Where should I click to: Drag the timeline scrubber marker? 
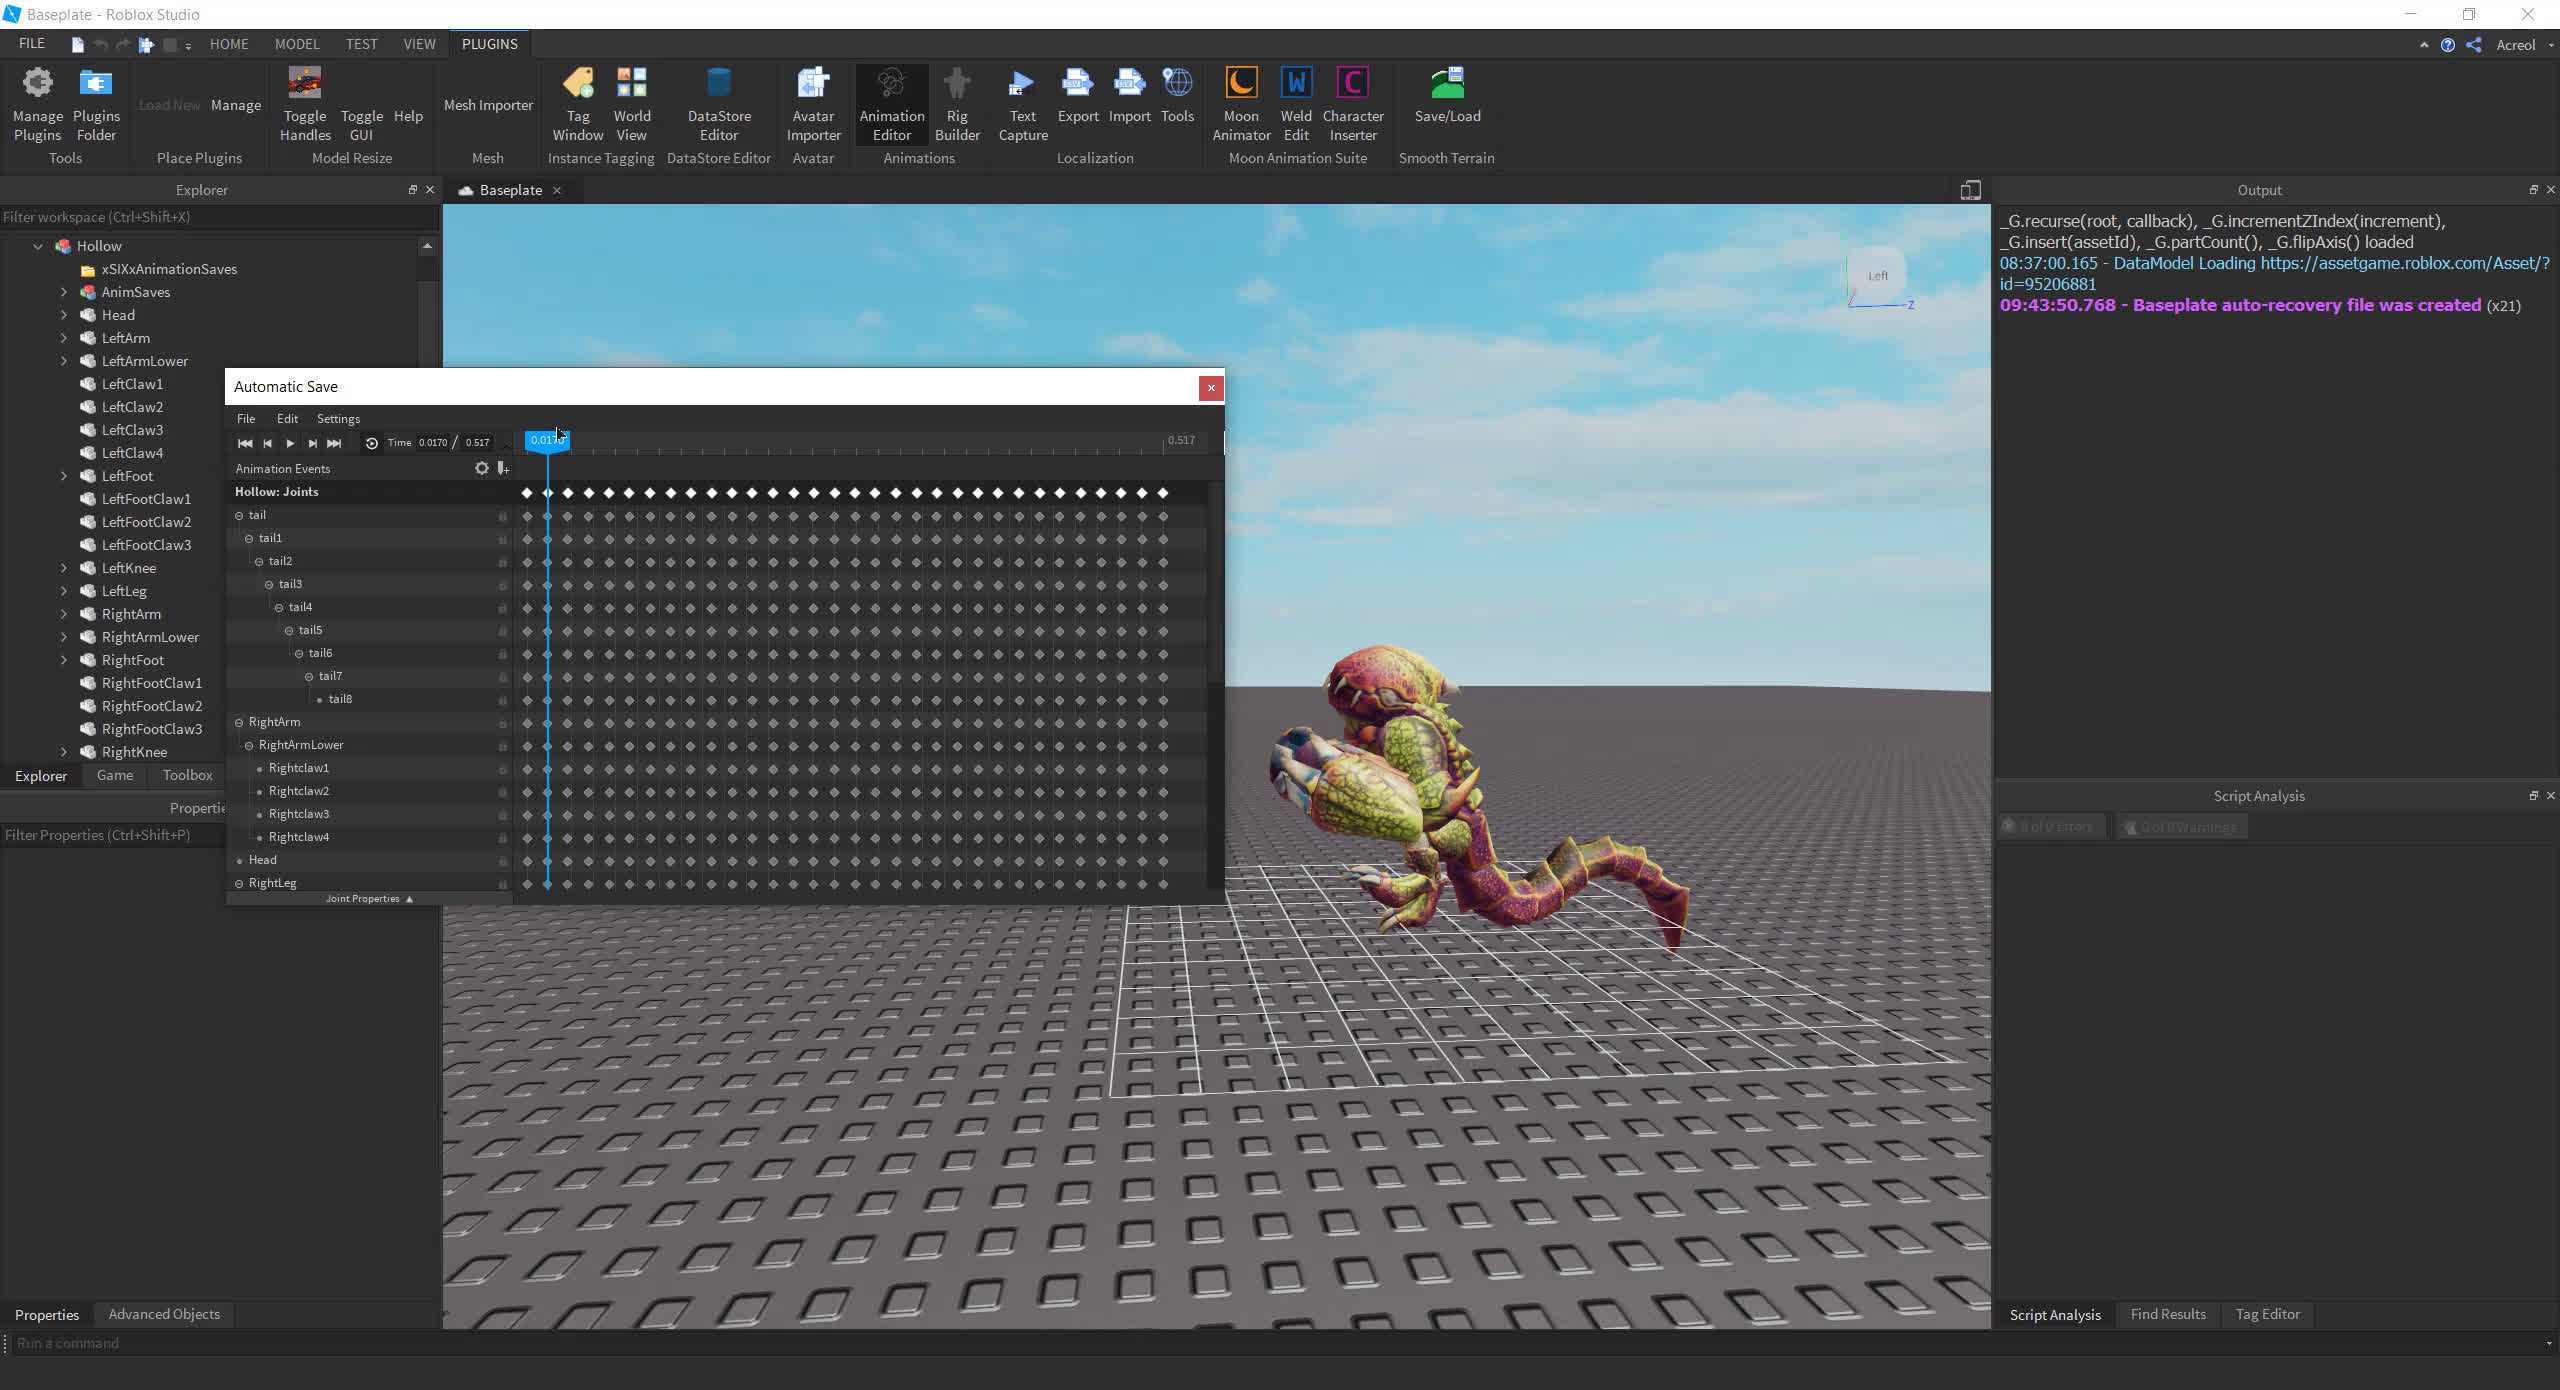[x=546, y=442]
